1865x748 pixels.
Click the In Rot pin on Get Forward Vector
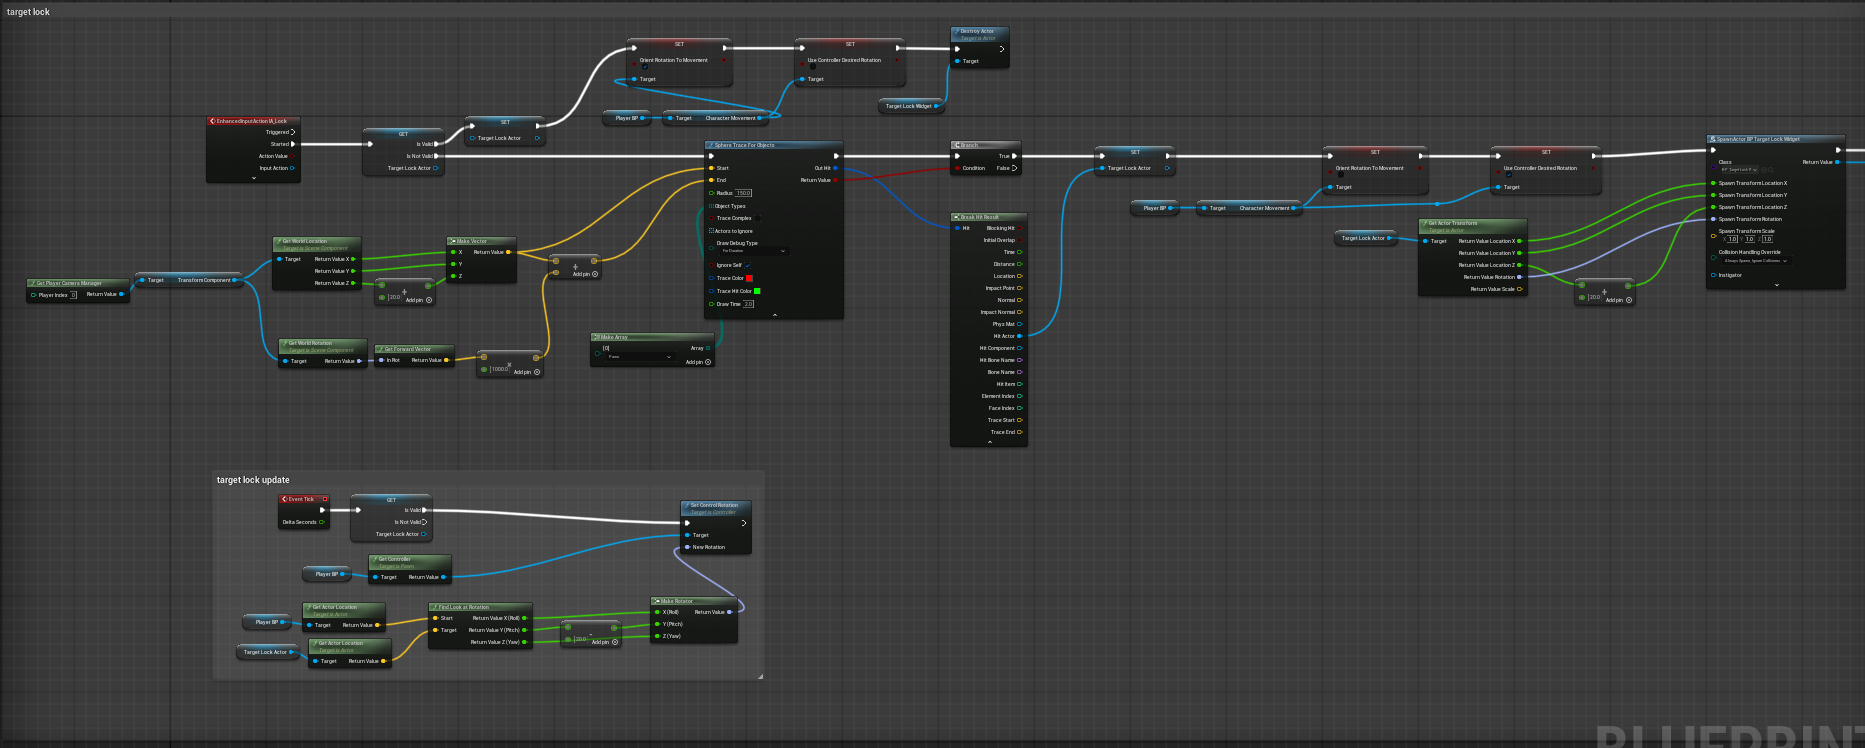[x=381, y=360]
